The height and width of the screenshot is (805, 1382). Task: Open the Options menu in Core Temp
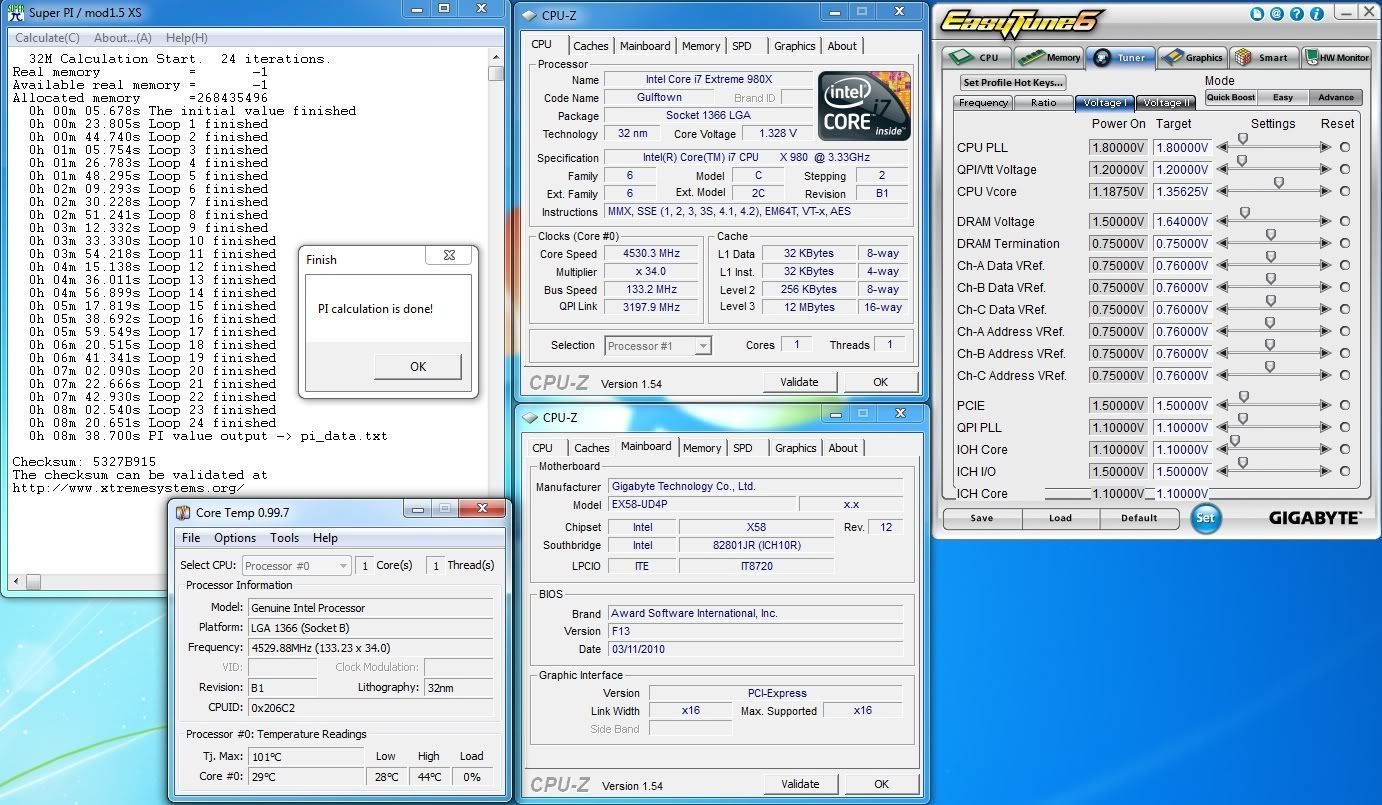click(x=235, y=538)
